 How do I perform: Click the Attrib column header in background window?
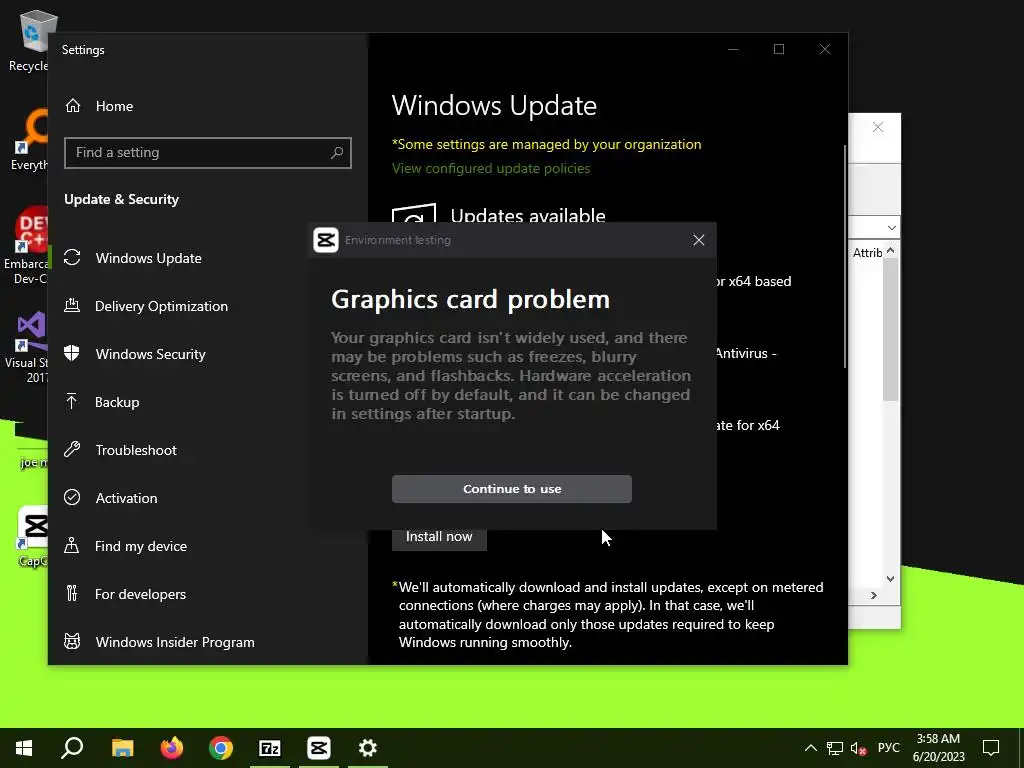[867, 253]
